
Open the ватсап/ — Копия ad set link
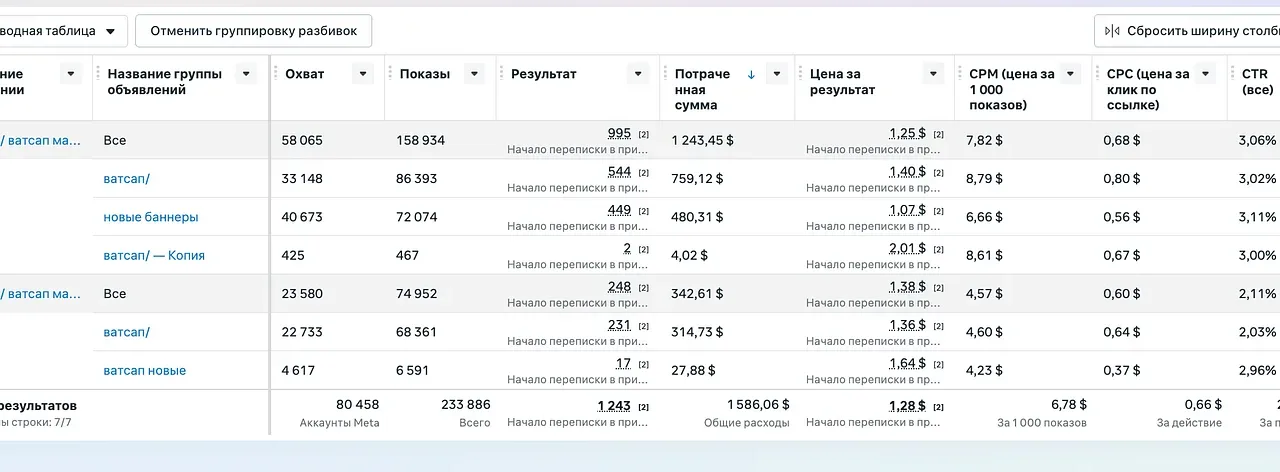pyautogui.click(x=154, y=255)
